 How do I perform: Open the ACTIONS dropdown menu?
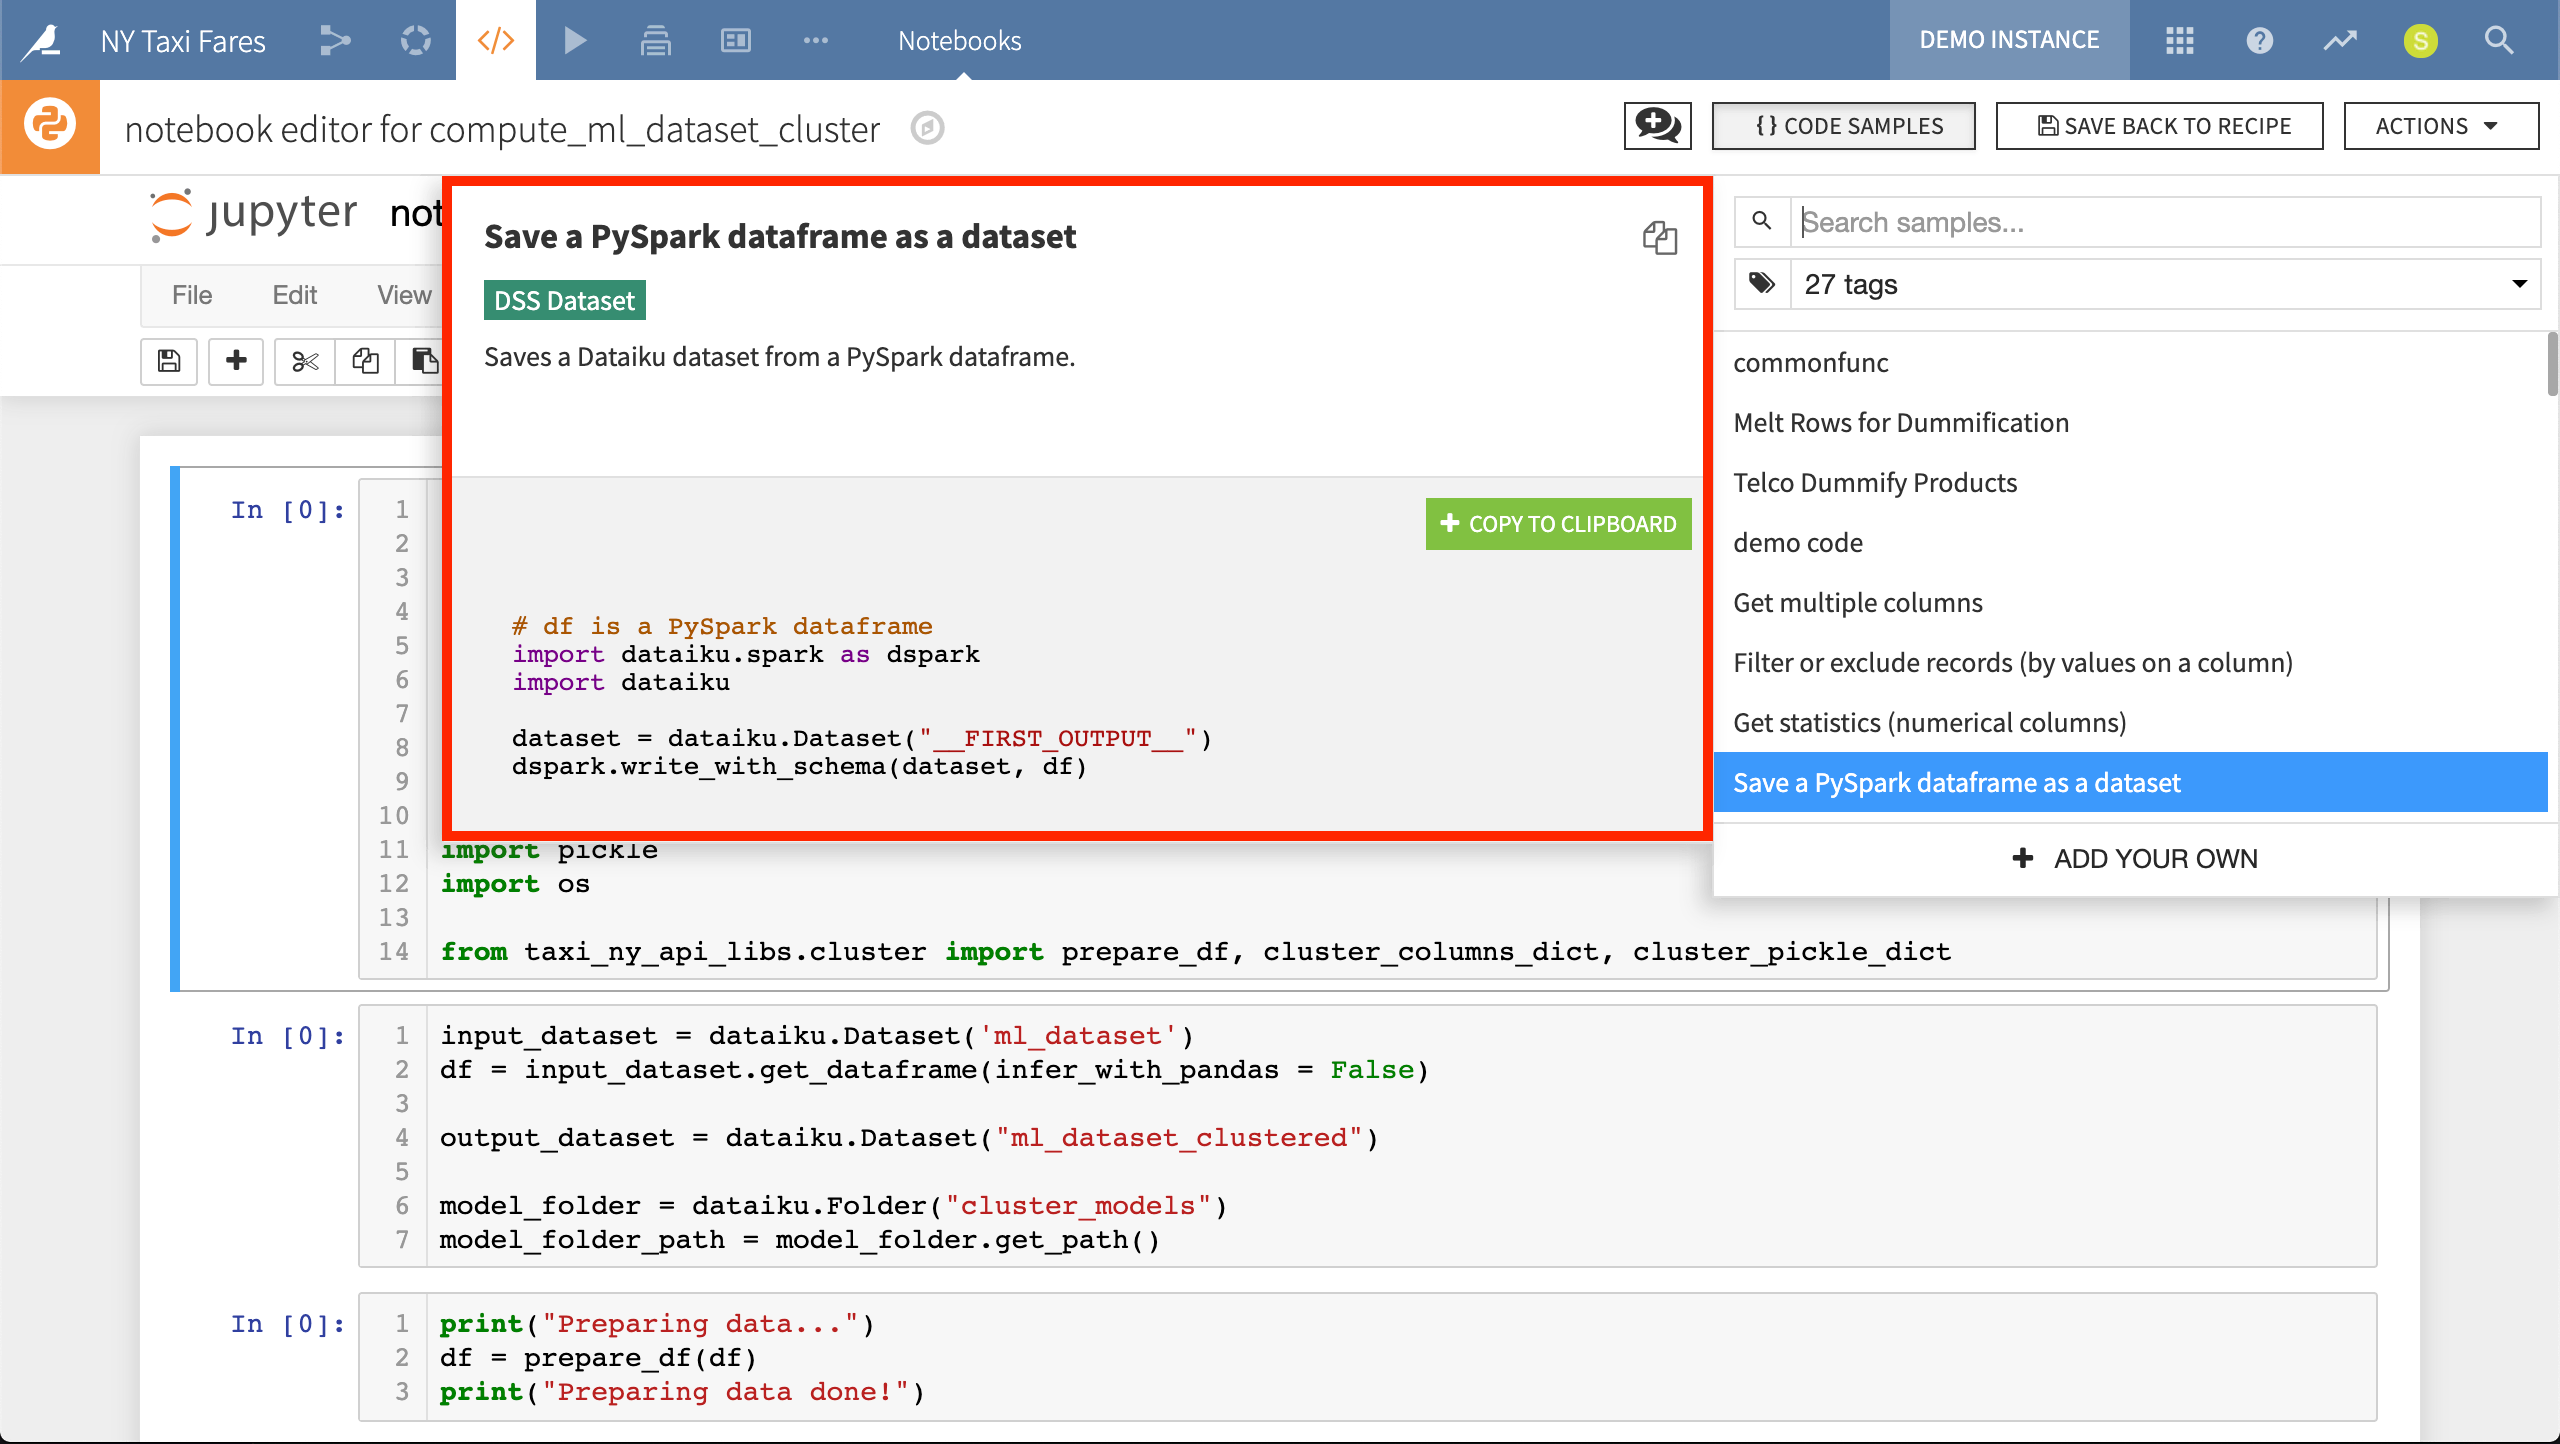2441,126
